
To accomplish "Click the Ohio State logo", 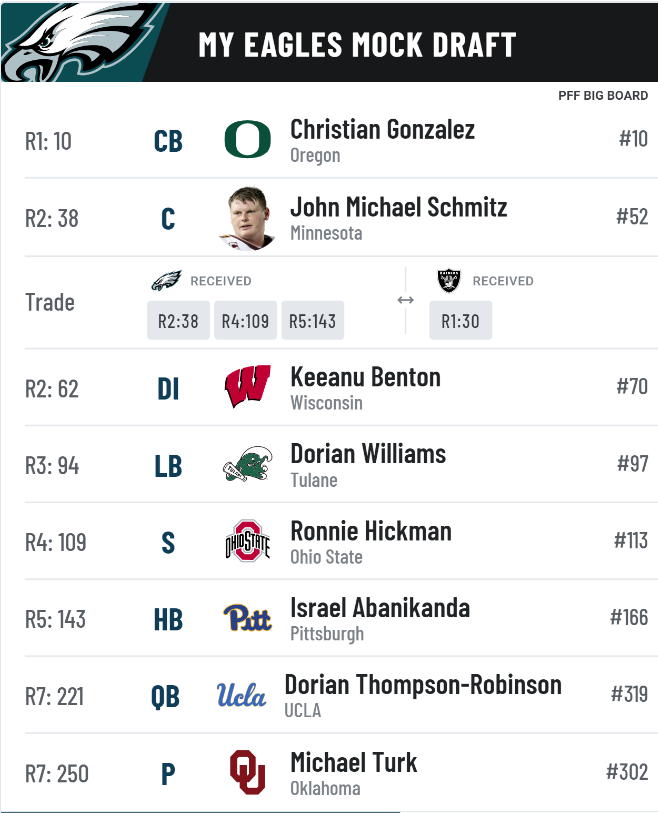I will (247, 541).
